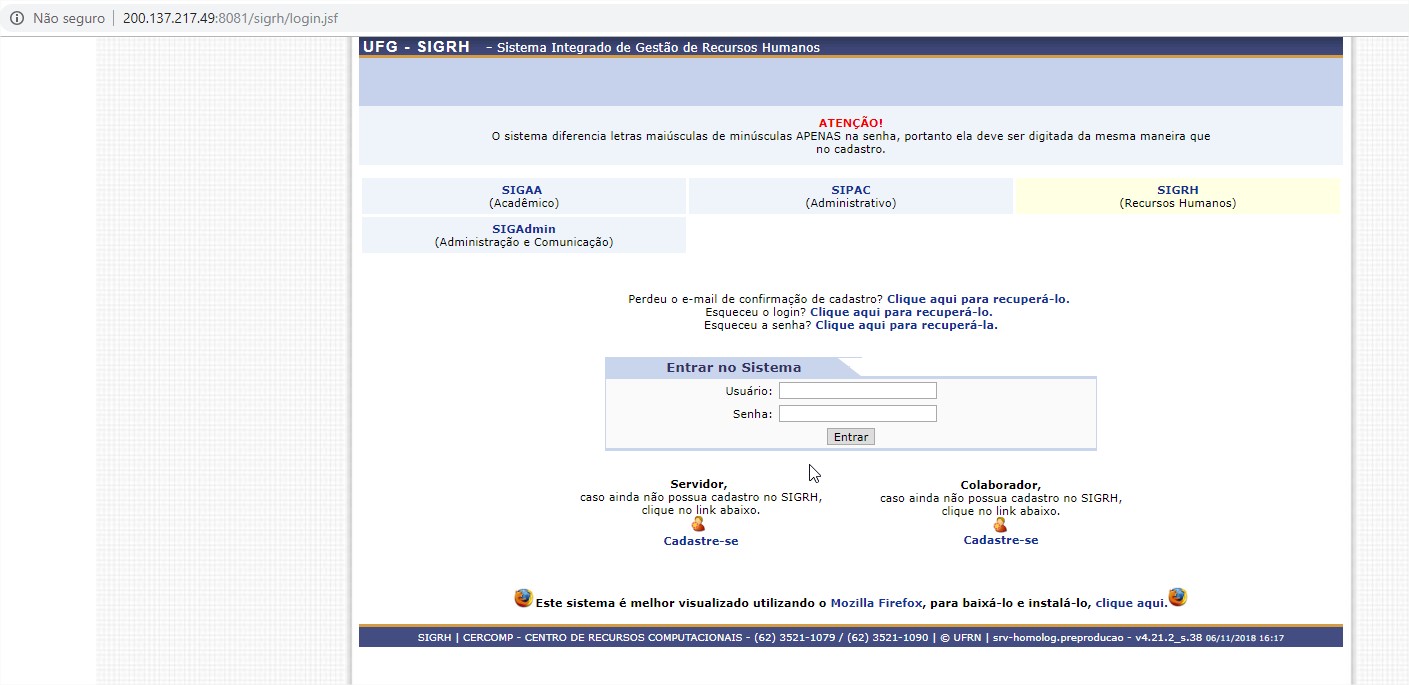This screenshot has height=685, width=1409.
Task: Select the SIGRH (Recursos Humanos) tab
Action: click(x=1178, y=196)
